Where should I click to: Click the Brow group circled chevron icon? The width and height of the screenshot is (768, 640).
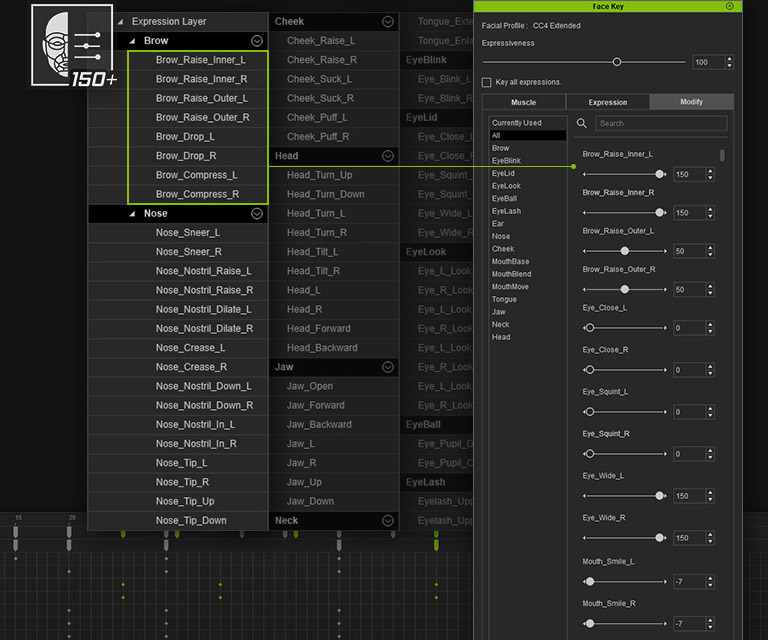tap(257, 41)
